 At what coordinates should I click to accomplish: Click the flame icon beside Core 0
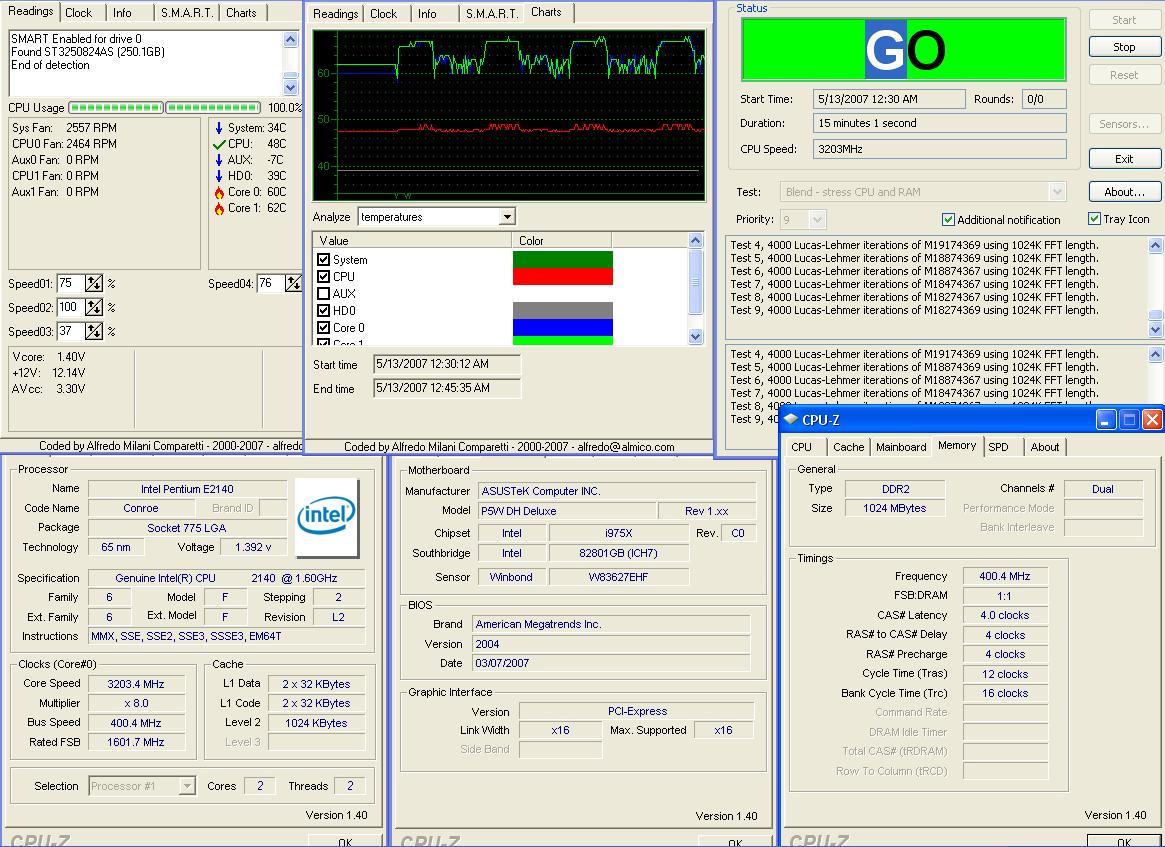pos(219,192)
